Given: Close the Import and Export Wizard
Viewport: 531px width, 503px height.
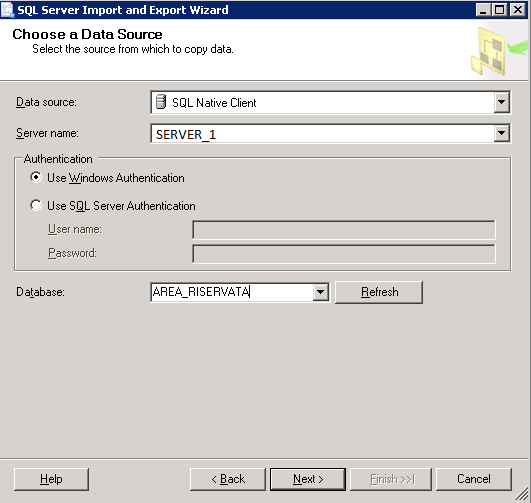Looking at the screenshot, I should tap(518, 9).
